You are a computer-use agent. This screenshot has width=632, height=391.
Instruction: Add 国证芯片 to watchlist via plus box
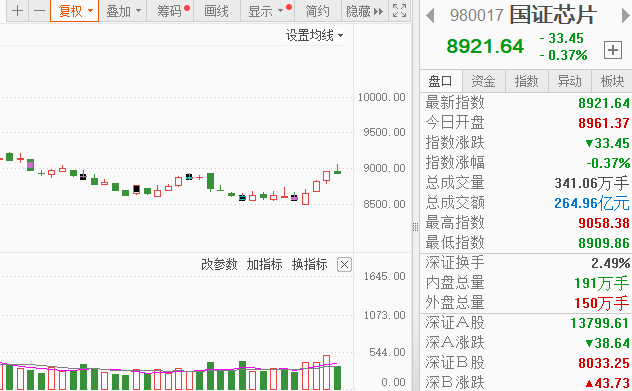coord(613,50)
